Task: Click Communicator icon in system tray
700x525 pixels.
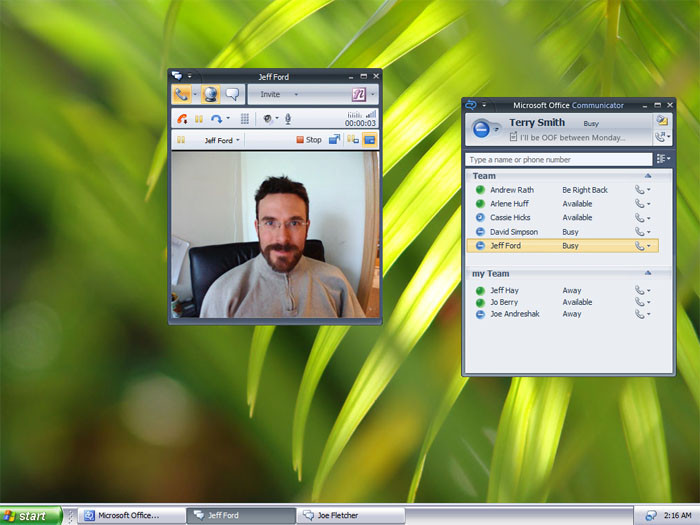Action: tap(650, 516)
